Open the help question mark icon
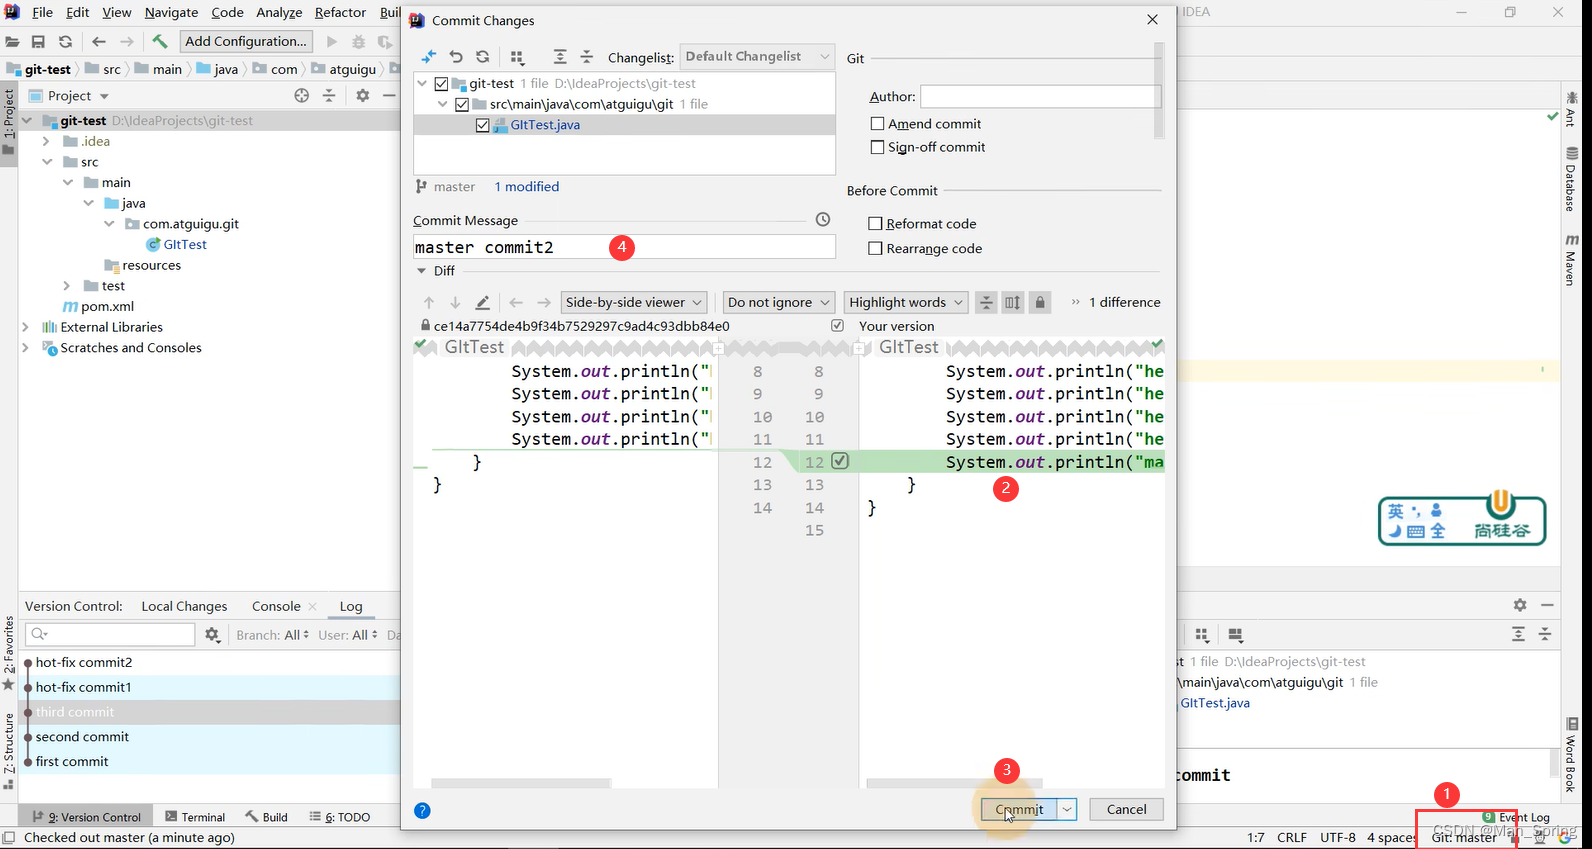Image resolution: width=1592 pixels, height=849 pixels. [422, 810]
